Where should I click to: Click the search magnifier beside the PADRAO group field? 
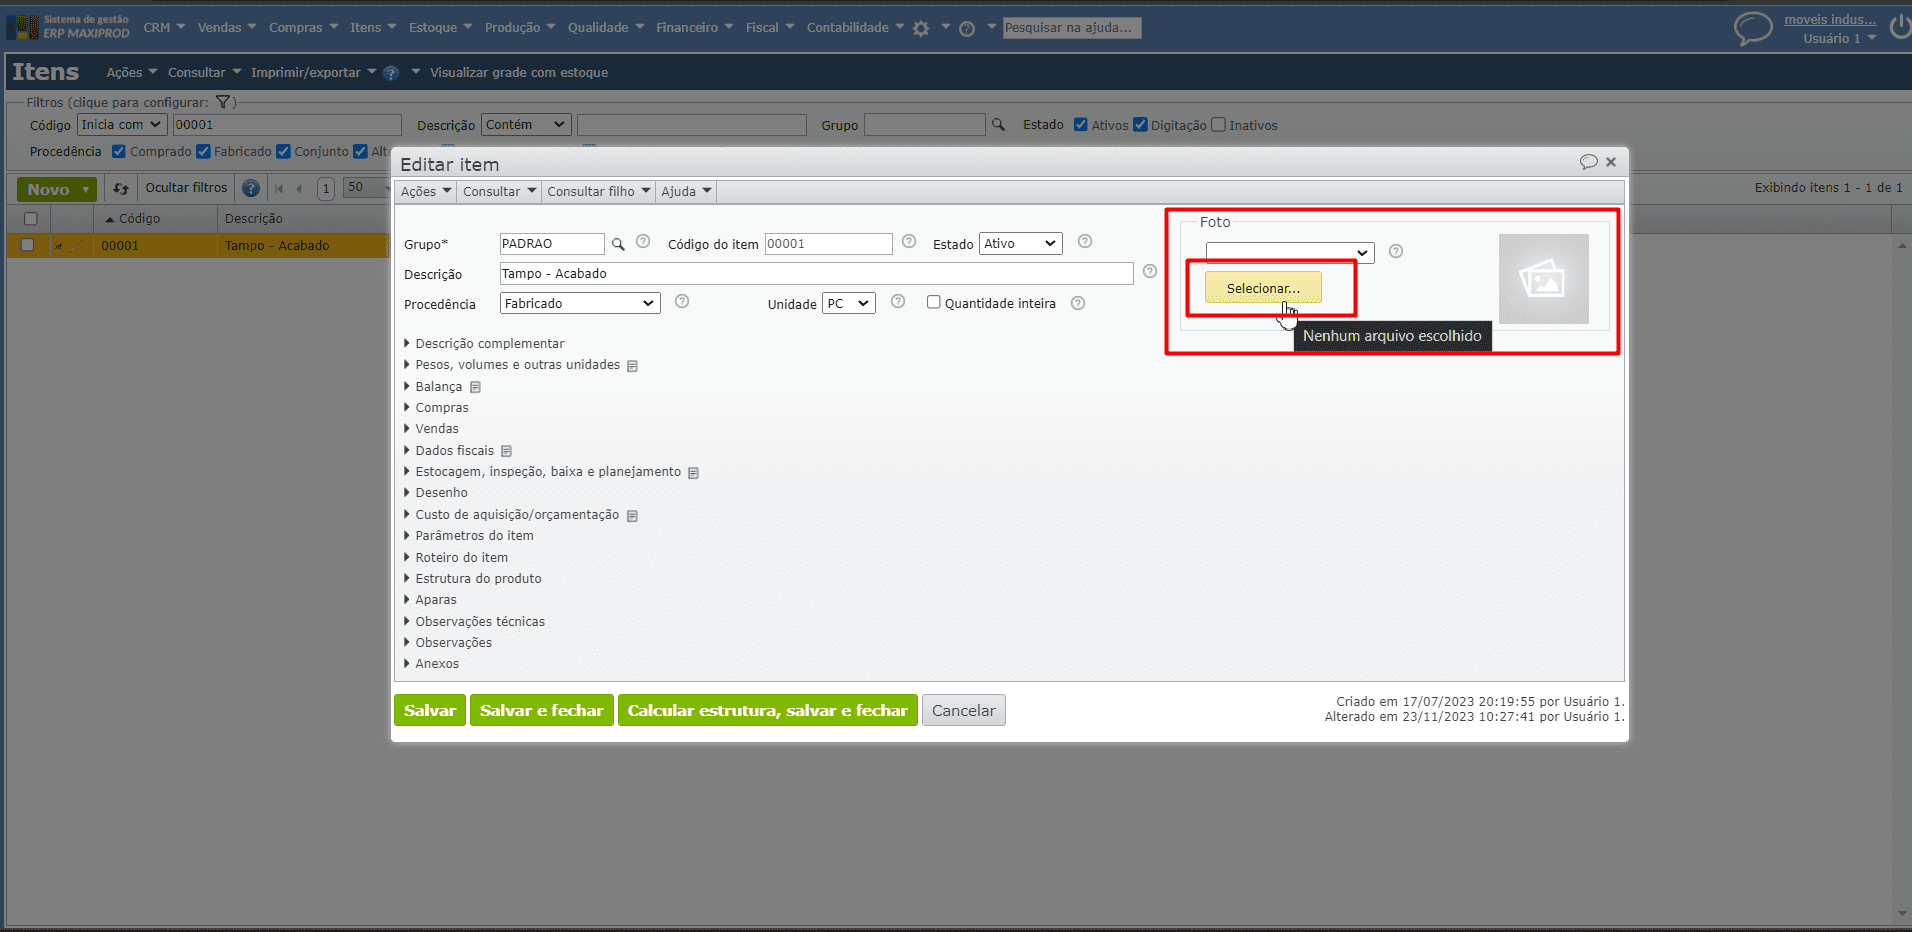[618, 244]
